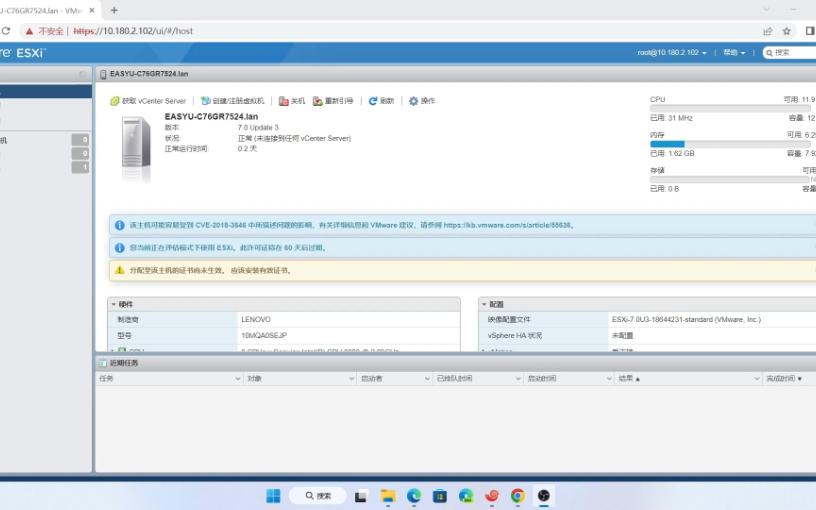Open File Explorer from the taskbar
This screenshot has height=510, width=816.
(388, 496)
